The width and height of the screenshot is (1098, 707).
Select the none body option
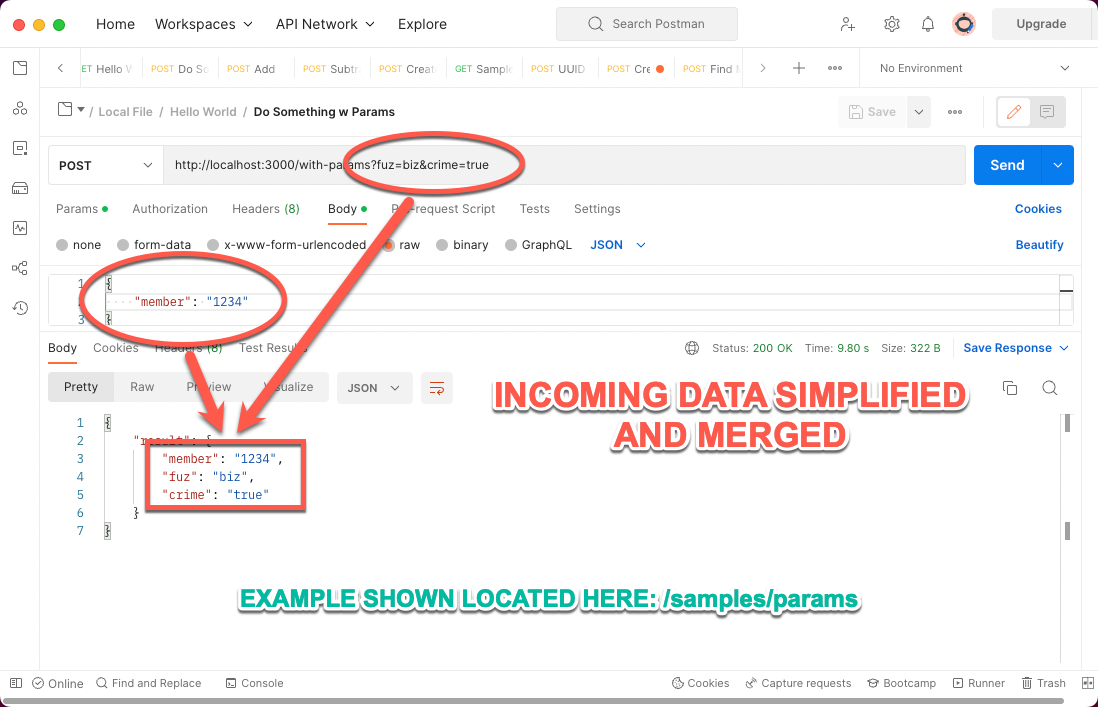point(78,245)
